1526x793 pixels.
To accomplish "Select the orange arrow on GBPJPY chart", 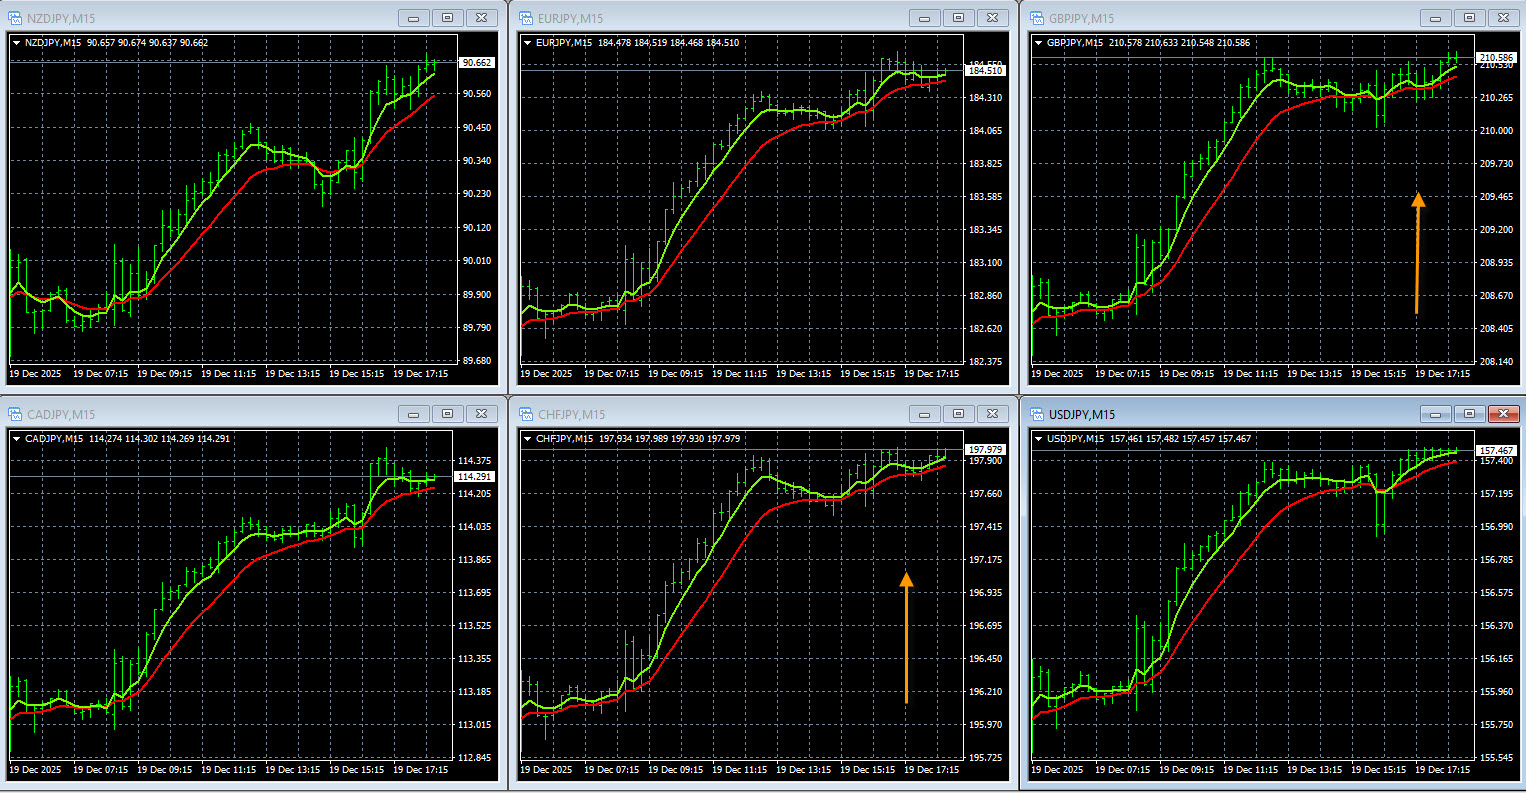I will click(x=1417, y=253).
